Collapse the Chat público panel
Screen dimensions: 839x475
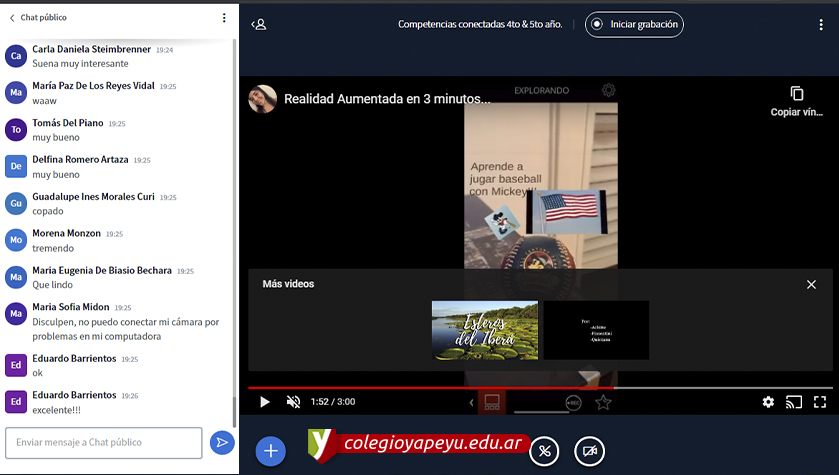click(x=12, y=18)
